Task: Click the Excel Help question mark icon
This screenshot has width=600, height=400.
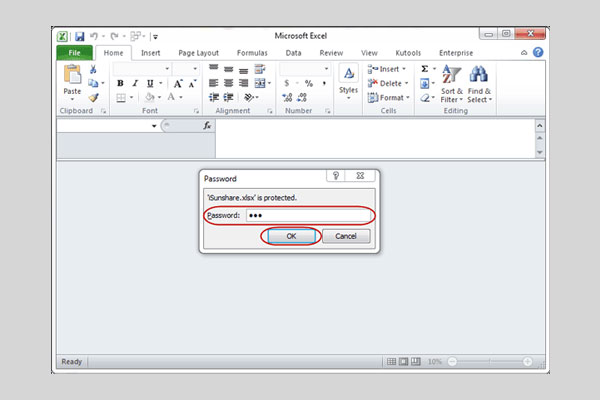Action: click(538, 52)
